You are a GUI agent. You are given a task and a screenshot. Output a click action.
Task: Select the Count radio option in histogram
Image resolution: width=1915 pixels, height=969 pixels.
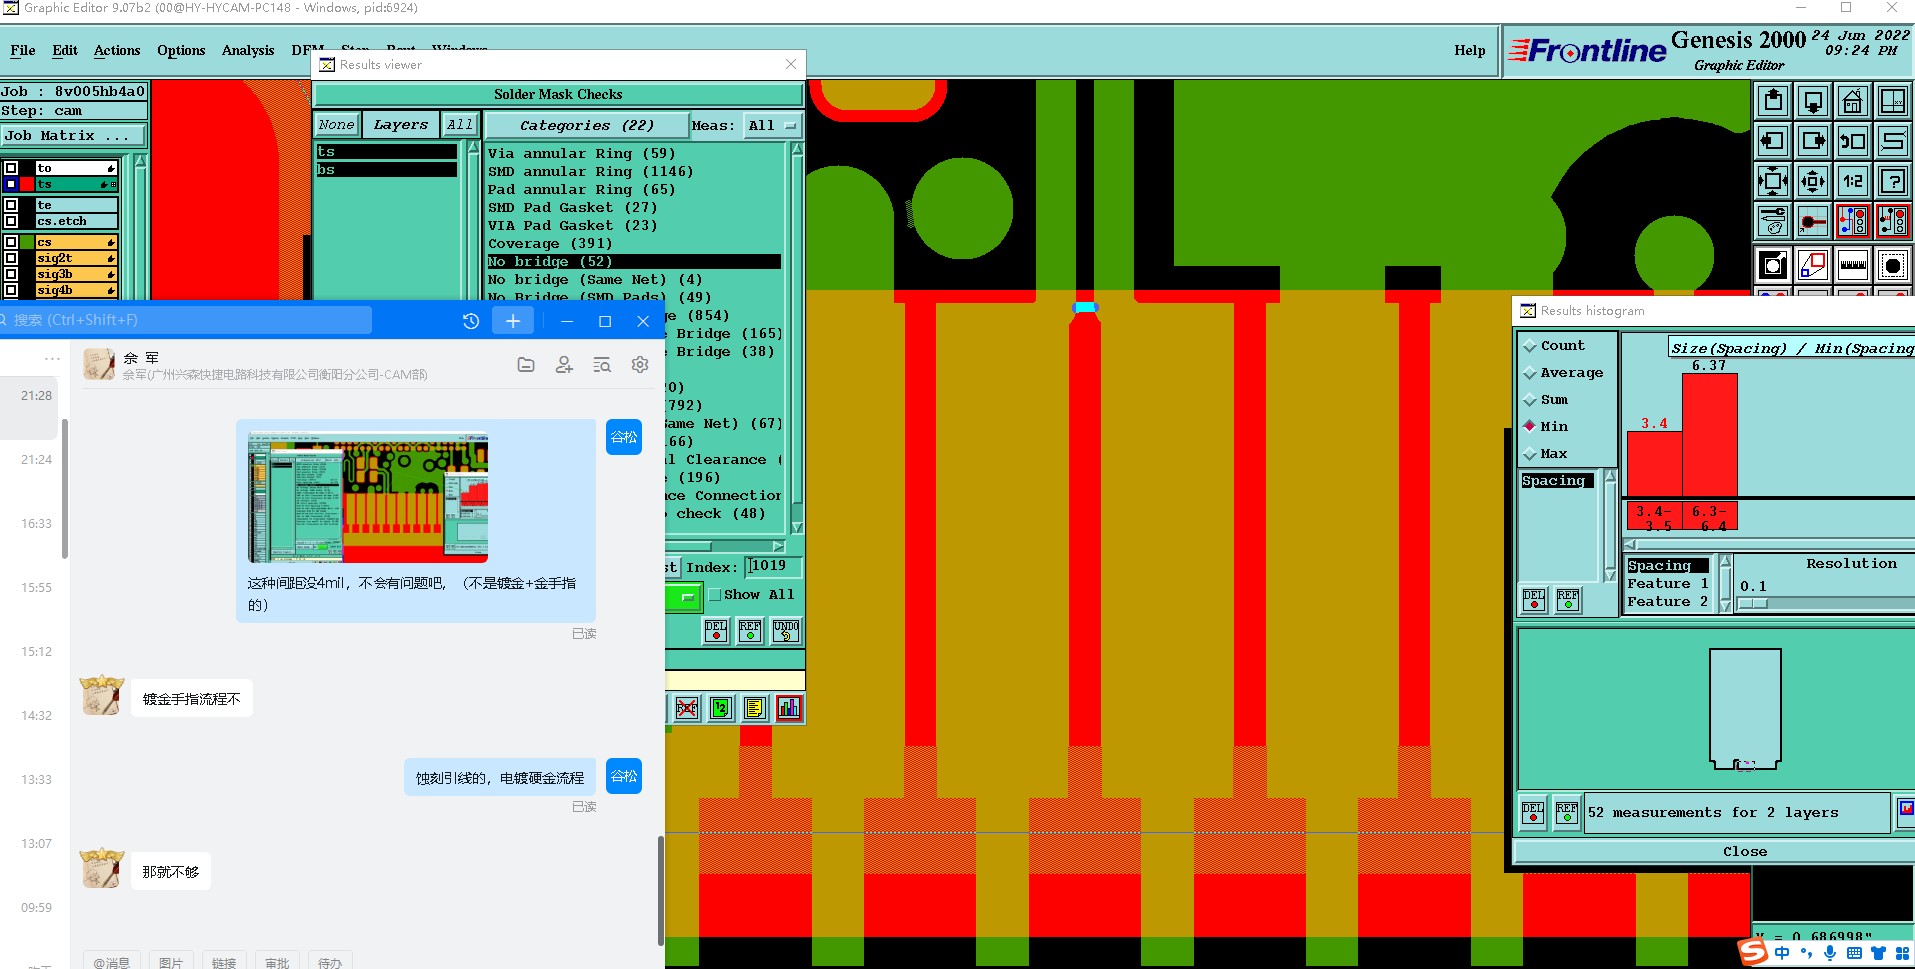coord(1529,346)
